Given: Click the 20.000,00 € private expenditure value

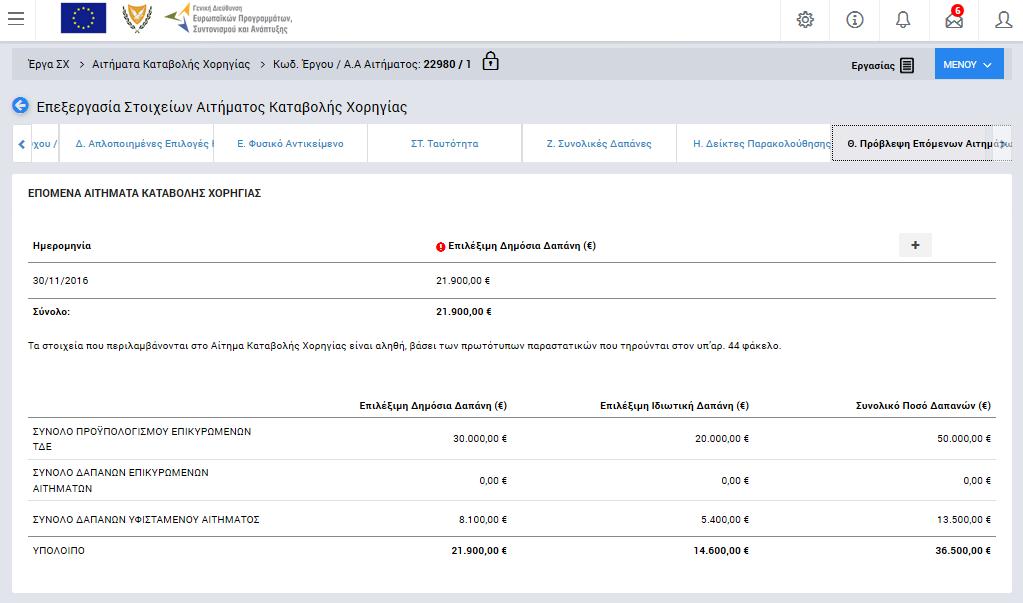Looking at the screenshot, I should pos(722,439).
